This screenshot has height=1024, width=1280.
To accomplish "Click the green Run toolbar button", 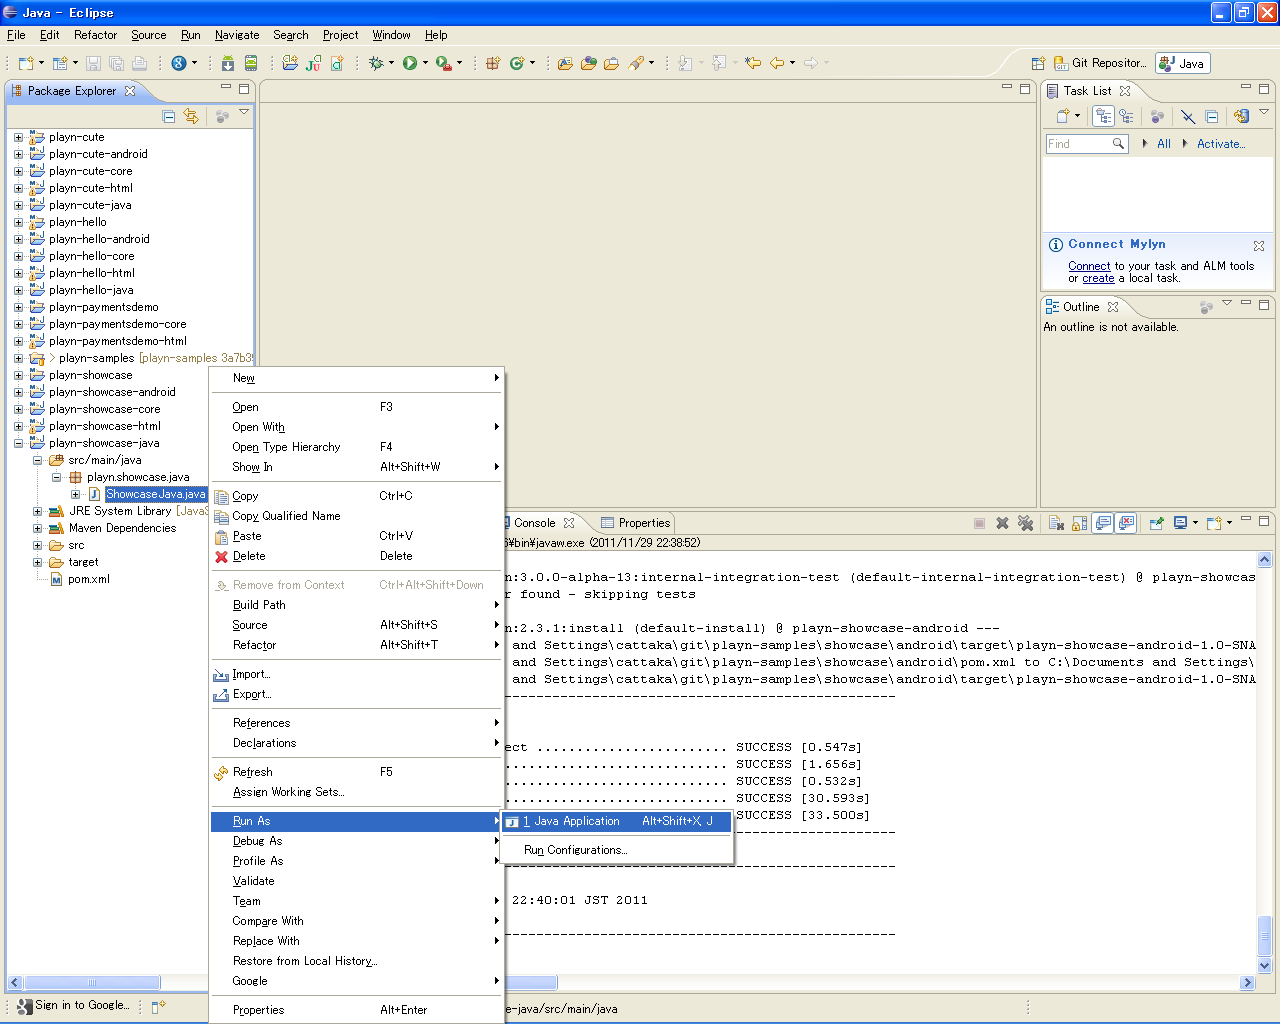I will pos(410,63).
